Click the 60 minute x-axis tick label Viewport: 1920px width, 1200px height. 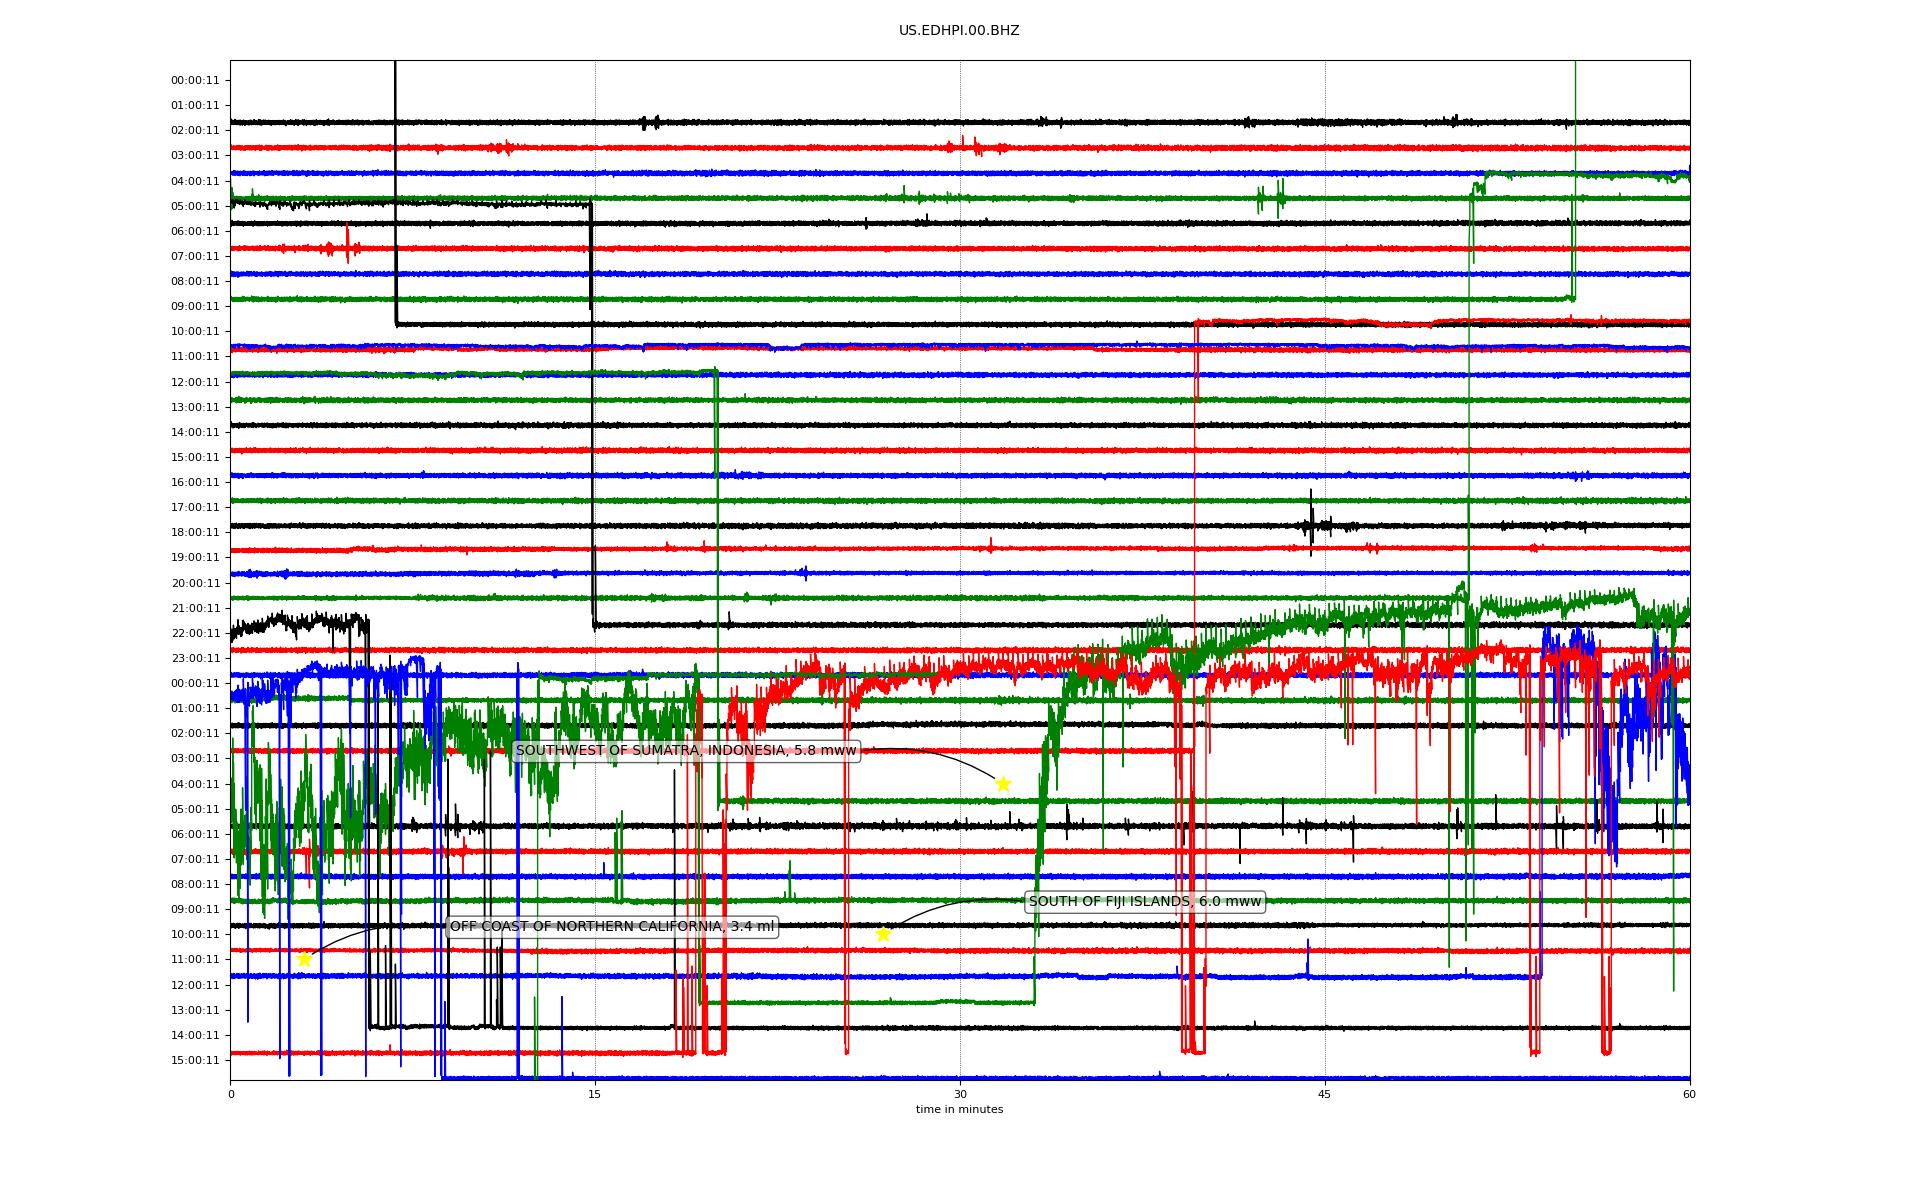pos(1689,1094)
